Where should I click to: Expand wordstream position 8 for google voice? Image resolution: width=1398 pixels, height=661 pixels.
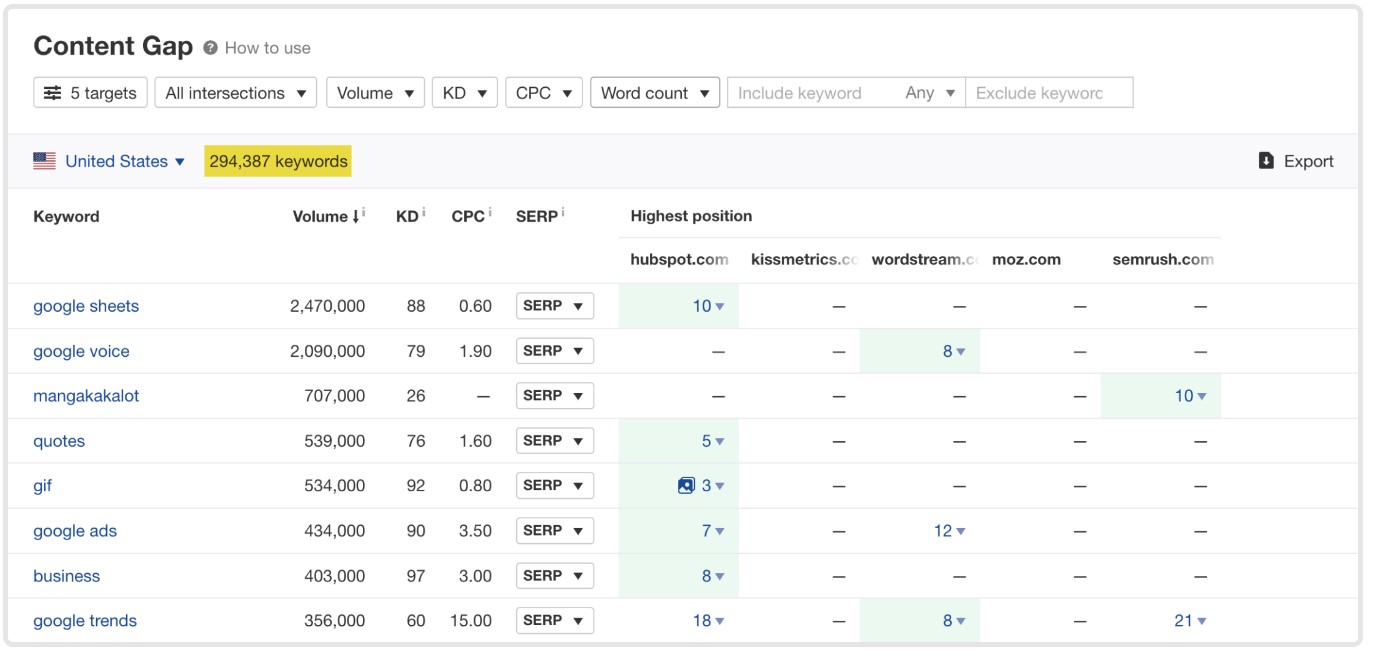[954, 351]
